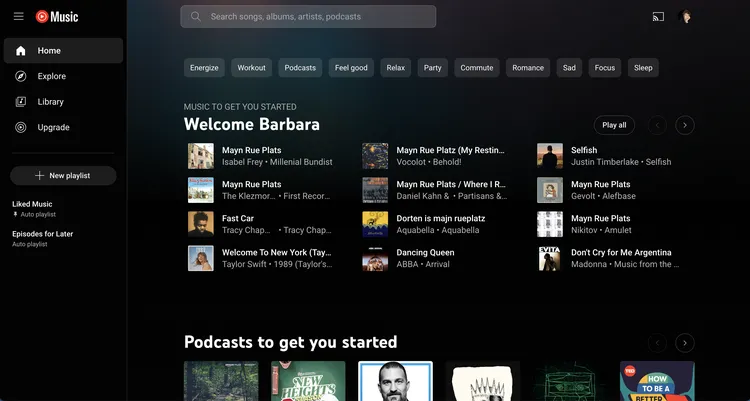Viewport: 750px width, 401px height.
Task: Open the Cast to device icon
Action: tap(658, 17)
